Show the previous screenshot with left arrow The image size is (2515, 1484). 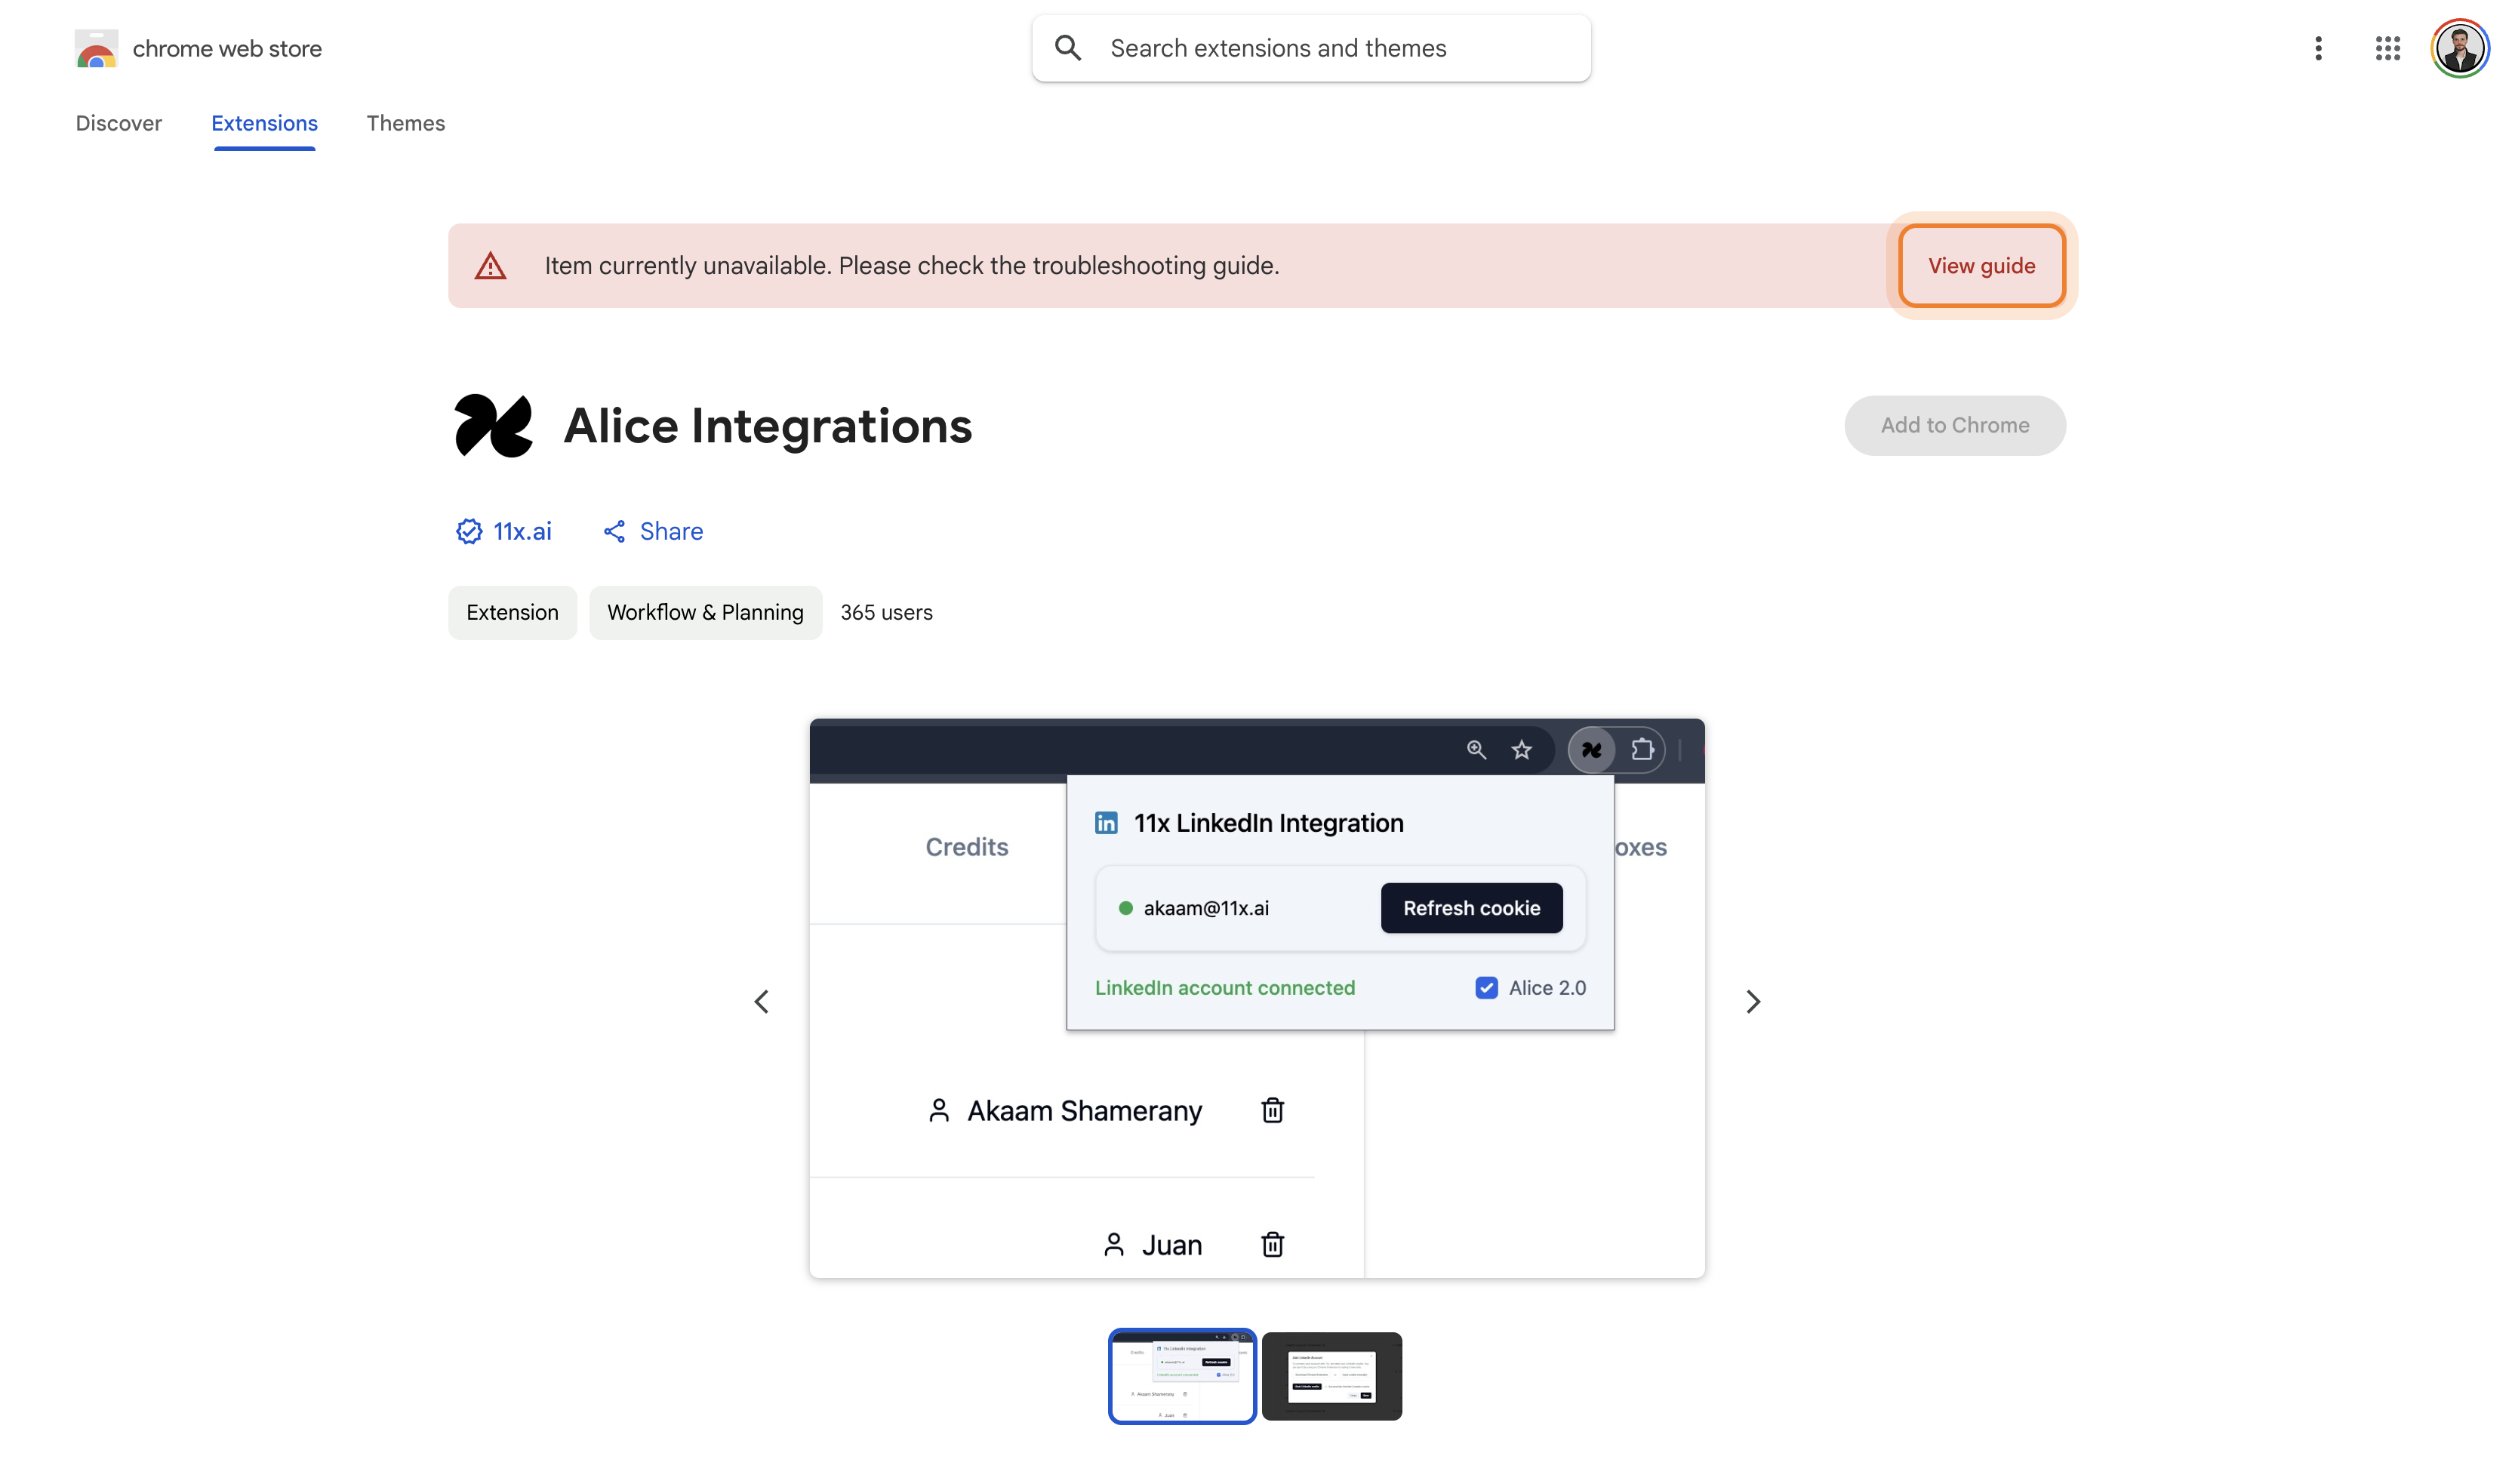tap(762, 1001)
